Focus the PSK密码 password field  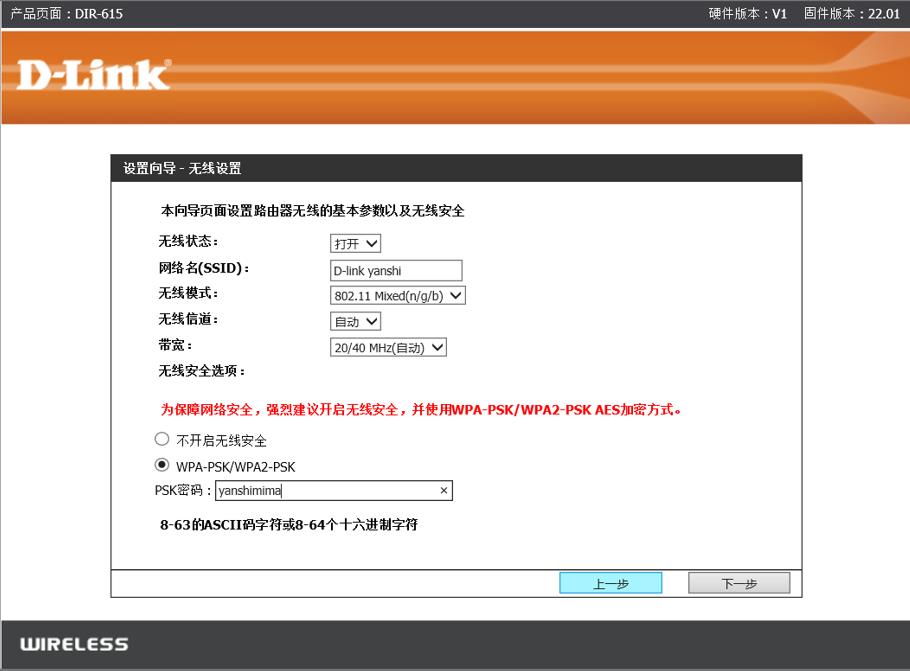click(x=325, y=491)
